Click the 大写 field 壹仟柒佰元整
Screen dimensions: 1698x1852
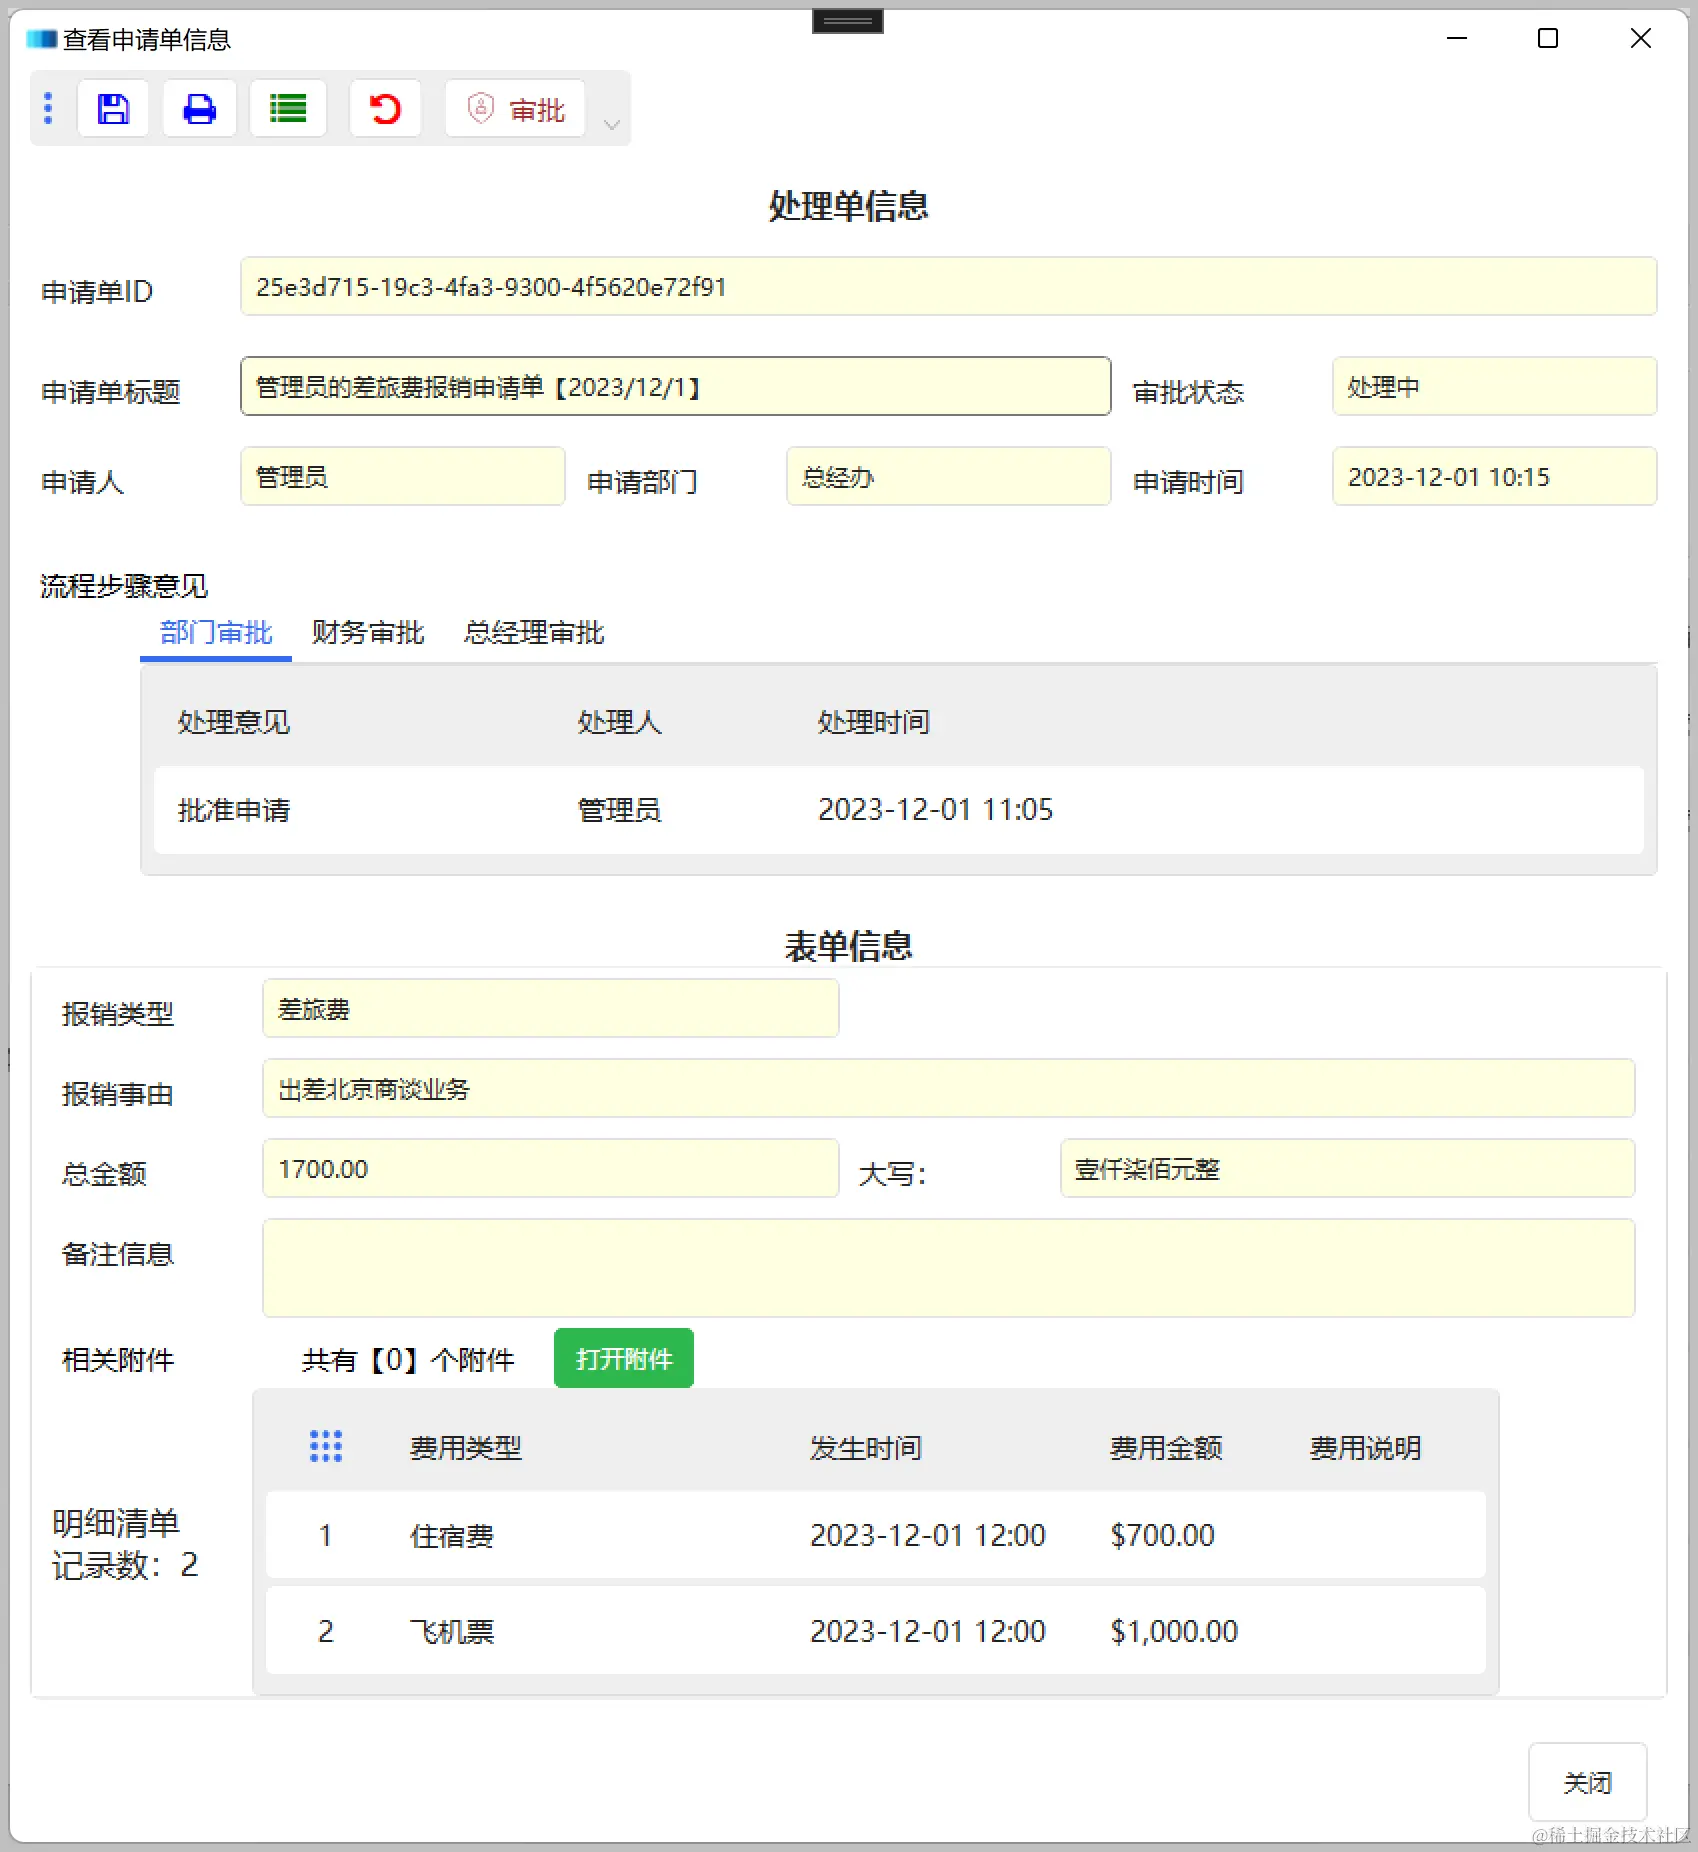(x=1347, y=1169)
